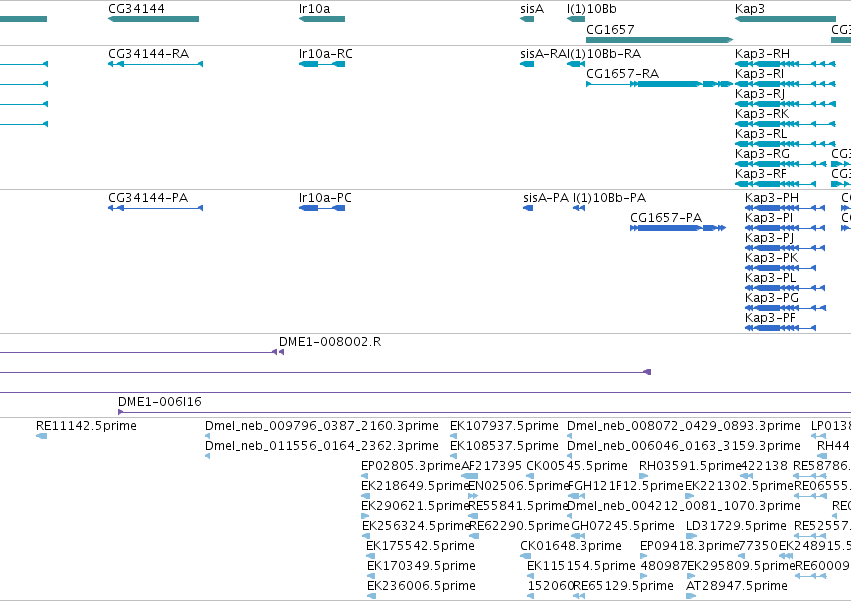This screenshot has height=601, width=851.
Task: Select the Kap3-RK transcript
Action: [785, 124]
